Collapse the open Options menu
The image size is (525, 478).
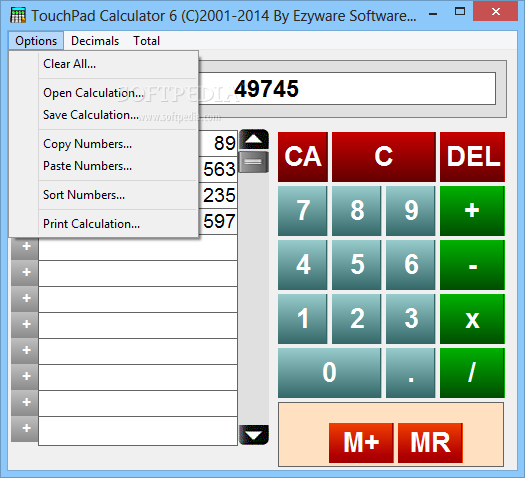(36, 41)
